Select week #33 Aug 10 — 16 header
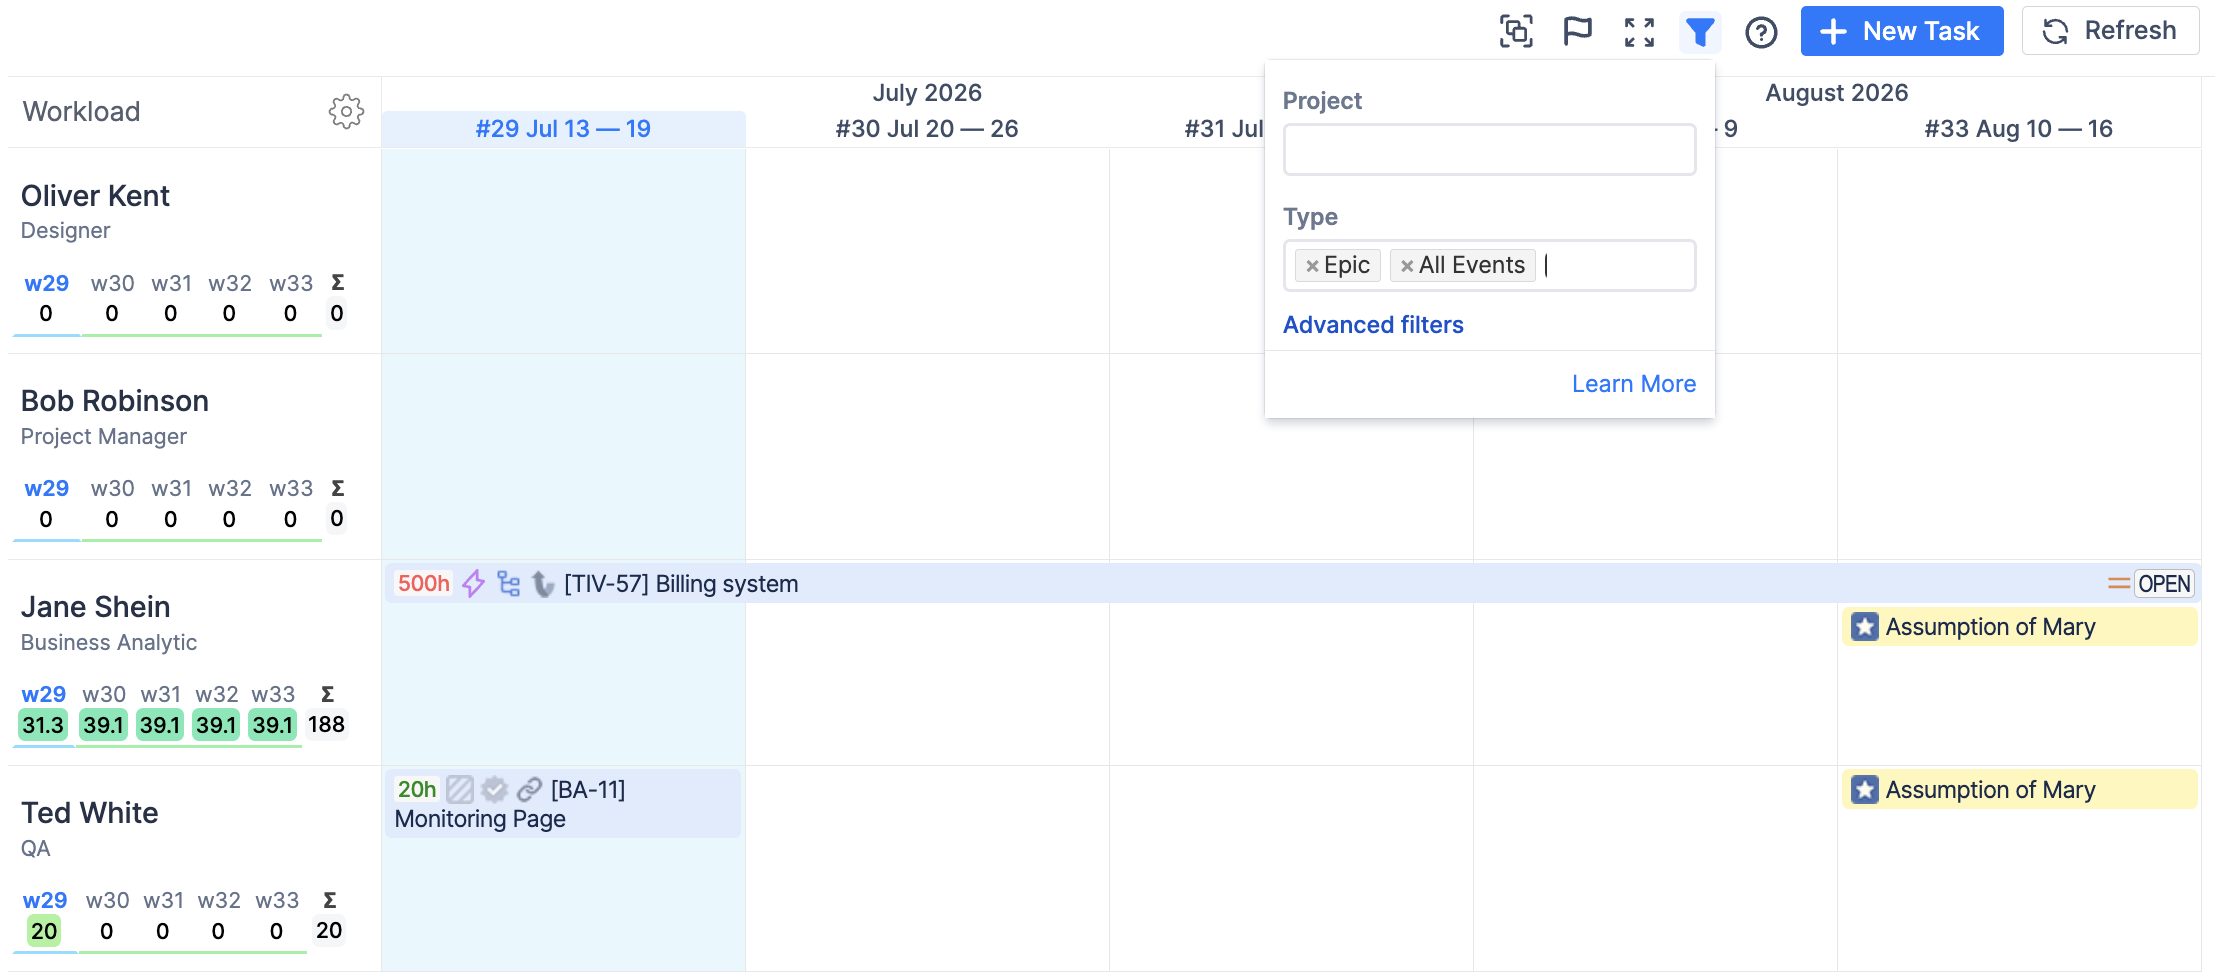The image size is (2216, 976). [x=2018, y=129]
